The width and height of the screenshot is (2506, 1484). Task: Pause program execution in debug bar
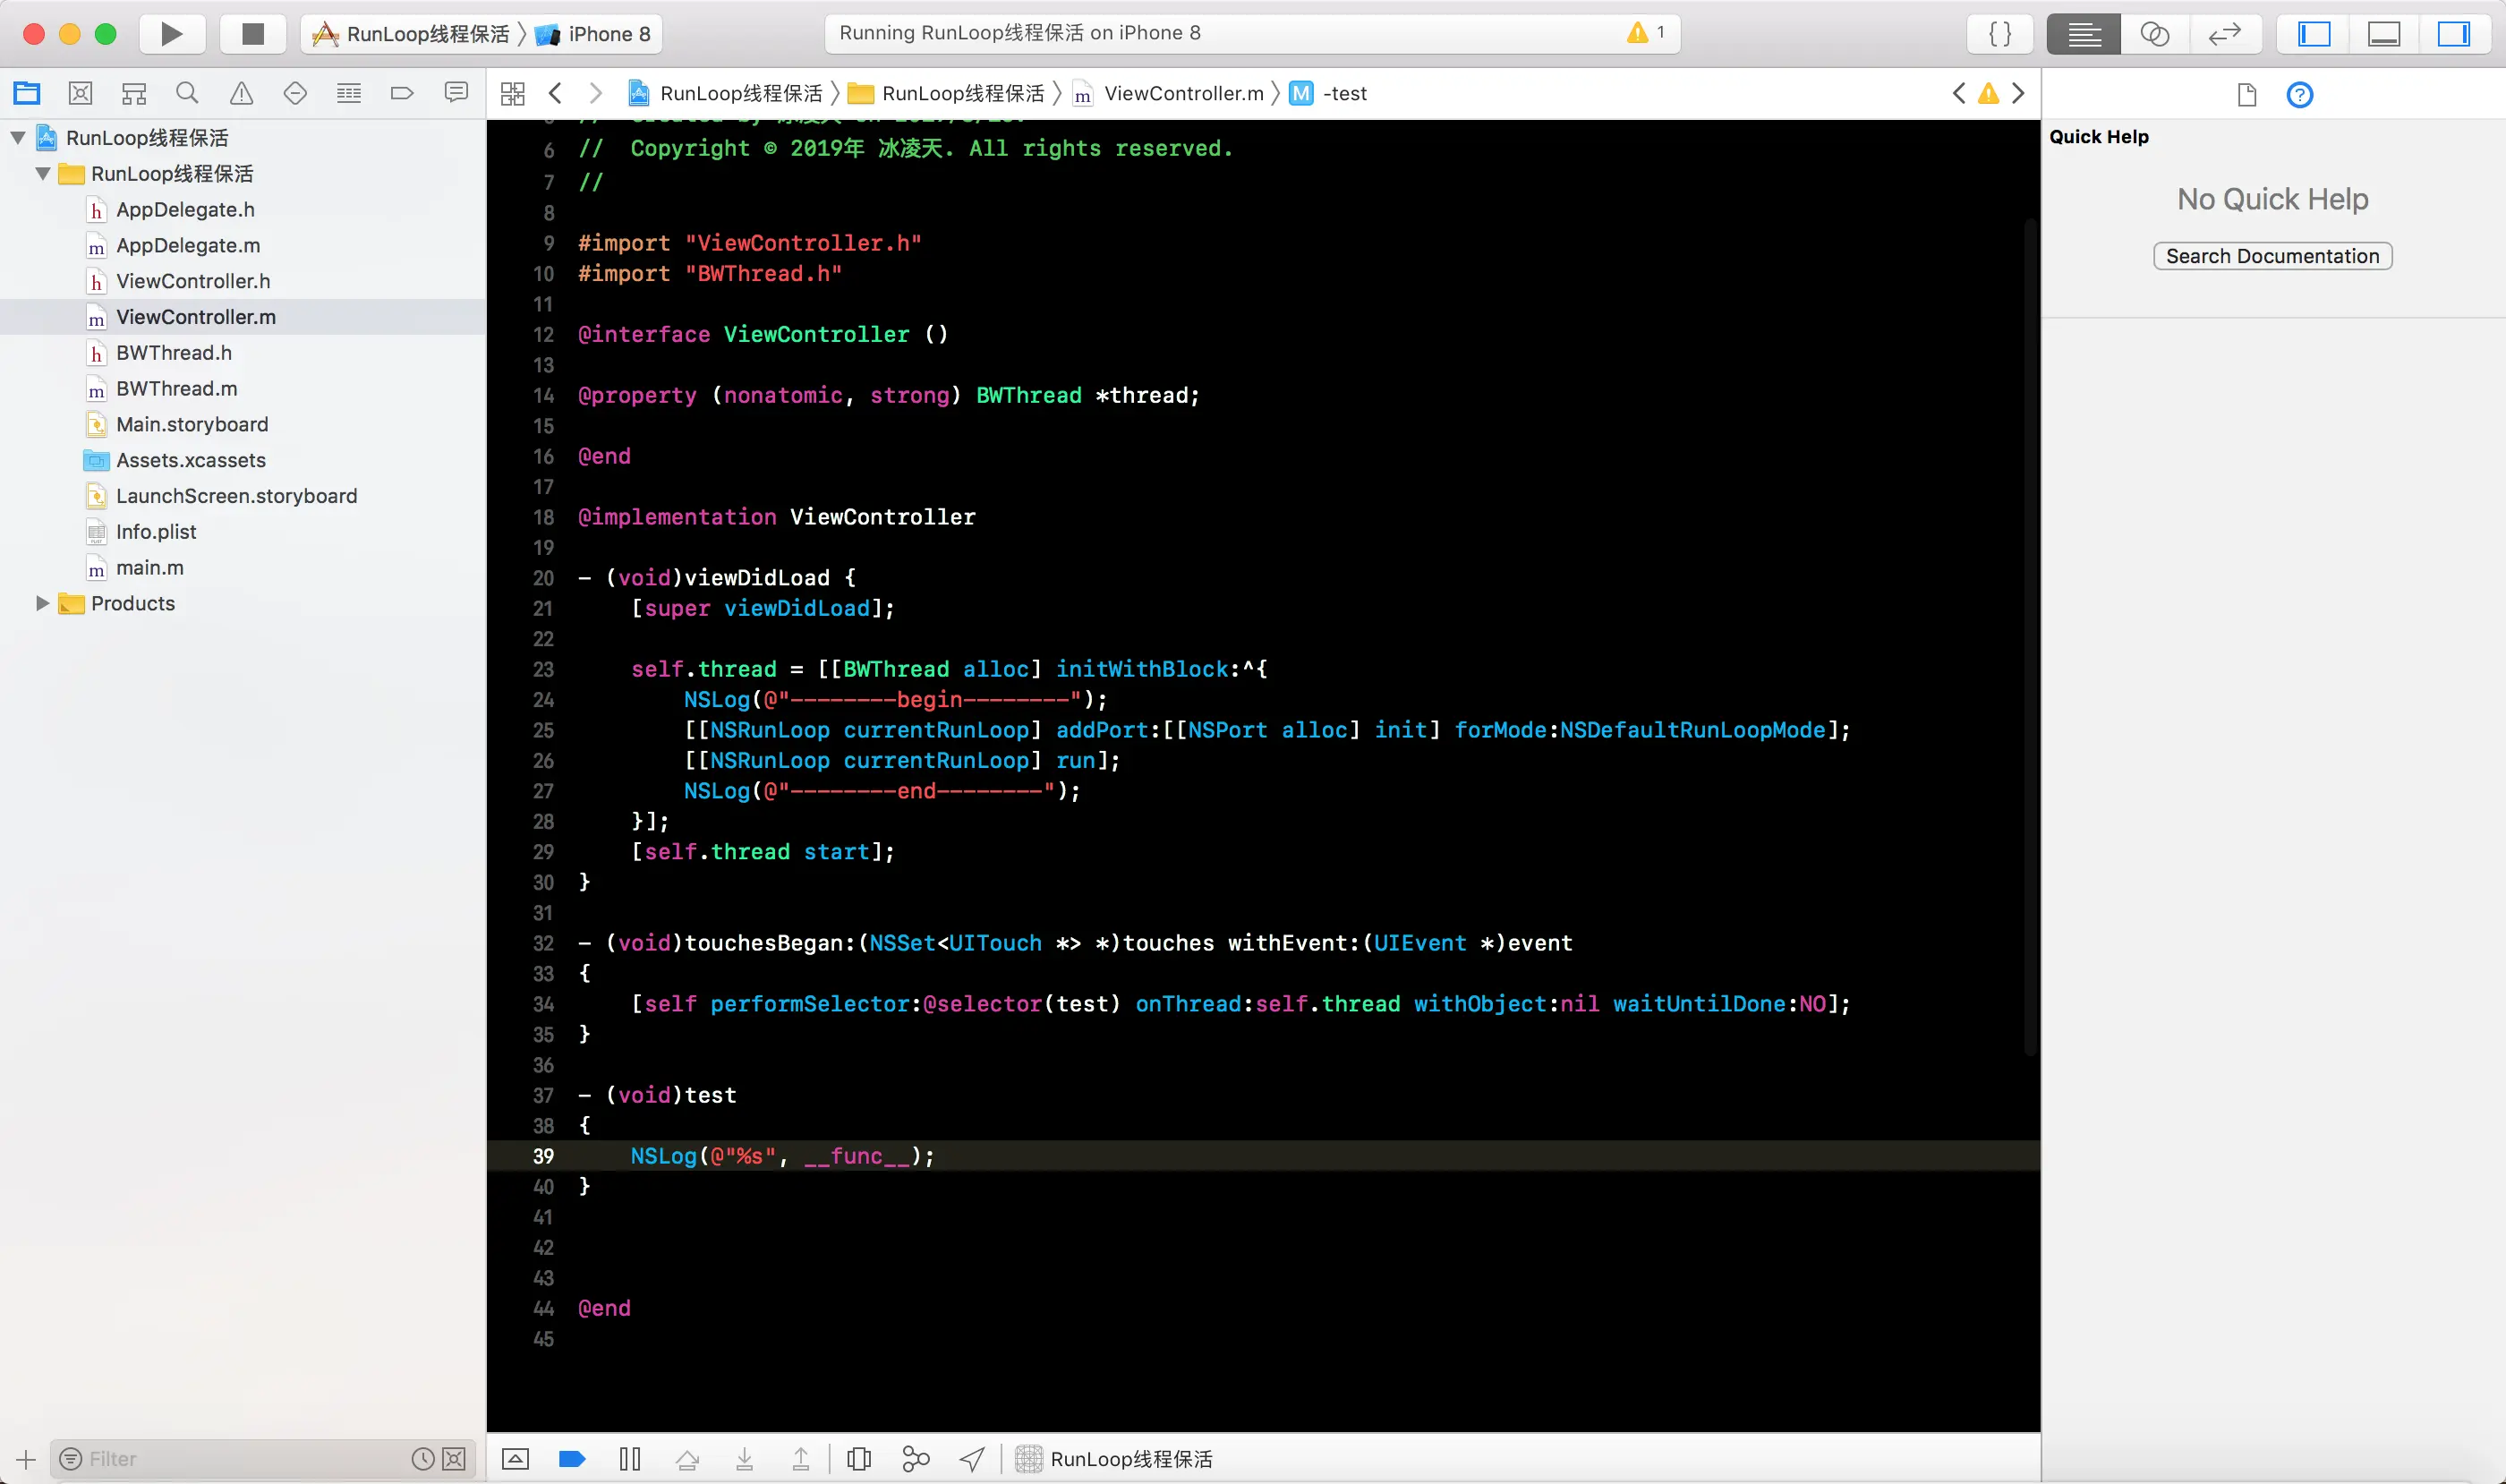[x=629, y=1459]
